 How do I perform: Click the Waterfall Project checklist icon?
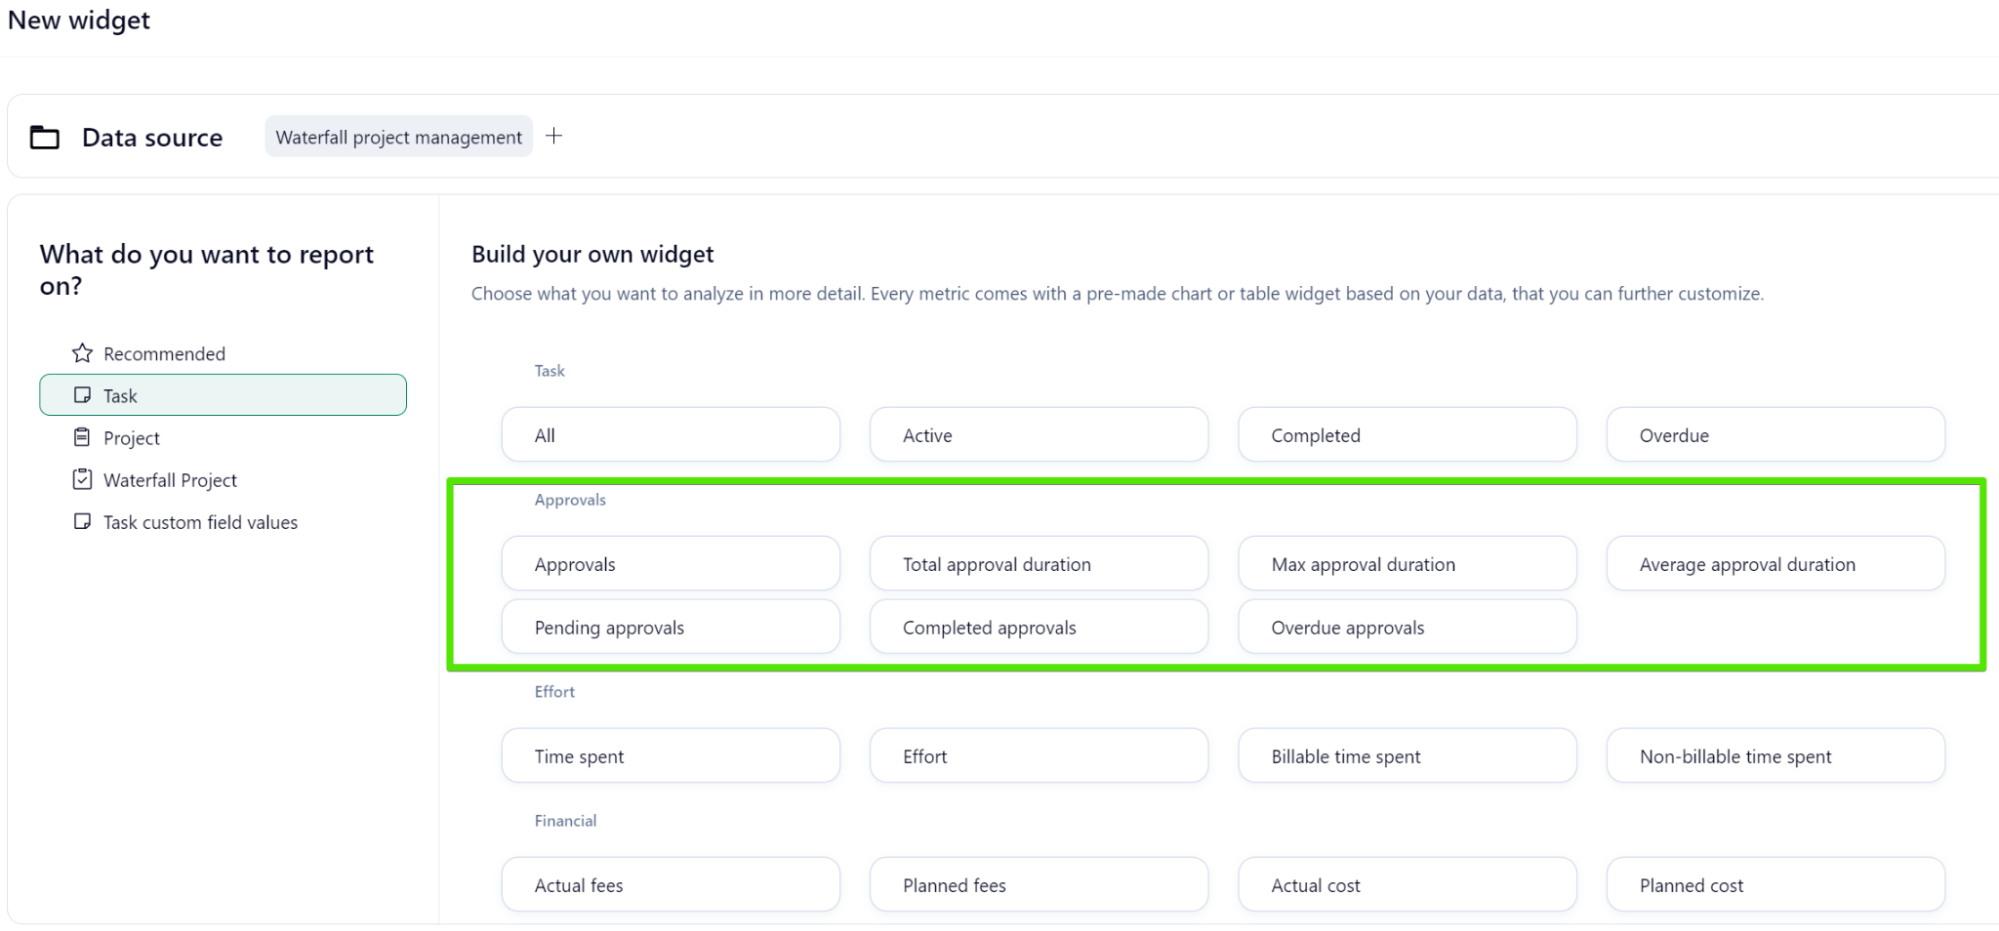tap(82, 479)
